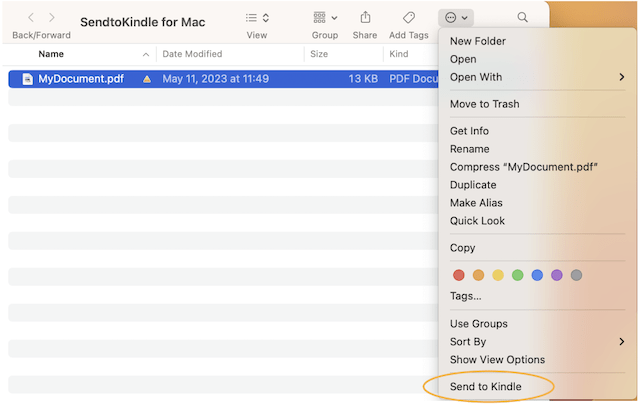Viewport: 640px width, 405px height.
Task: Apply the red color tag
Action: [459, 275]
